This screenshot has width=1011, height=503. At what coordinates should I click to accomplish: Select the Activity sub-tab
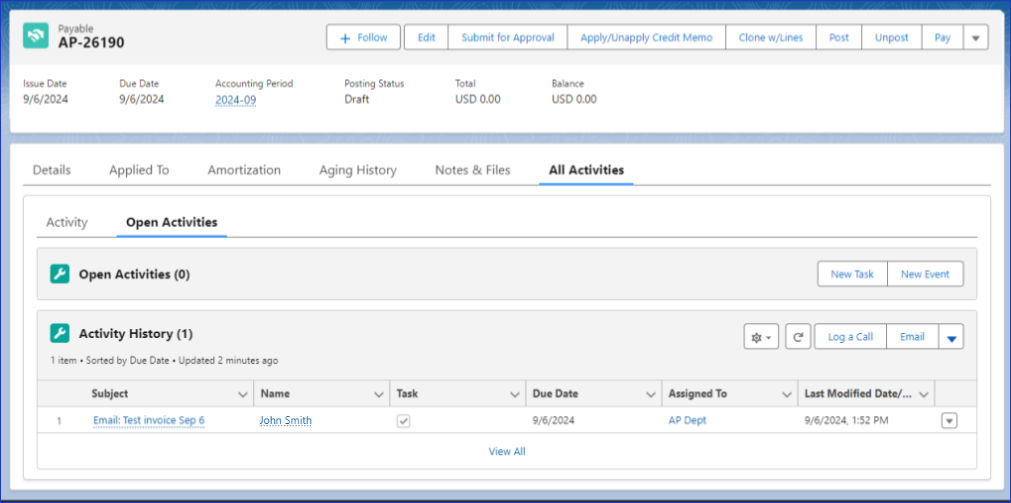(x=67, y=222)
